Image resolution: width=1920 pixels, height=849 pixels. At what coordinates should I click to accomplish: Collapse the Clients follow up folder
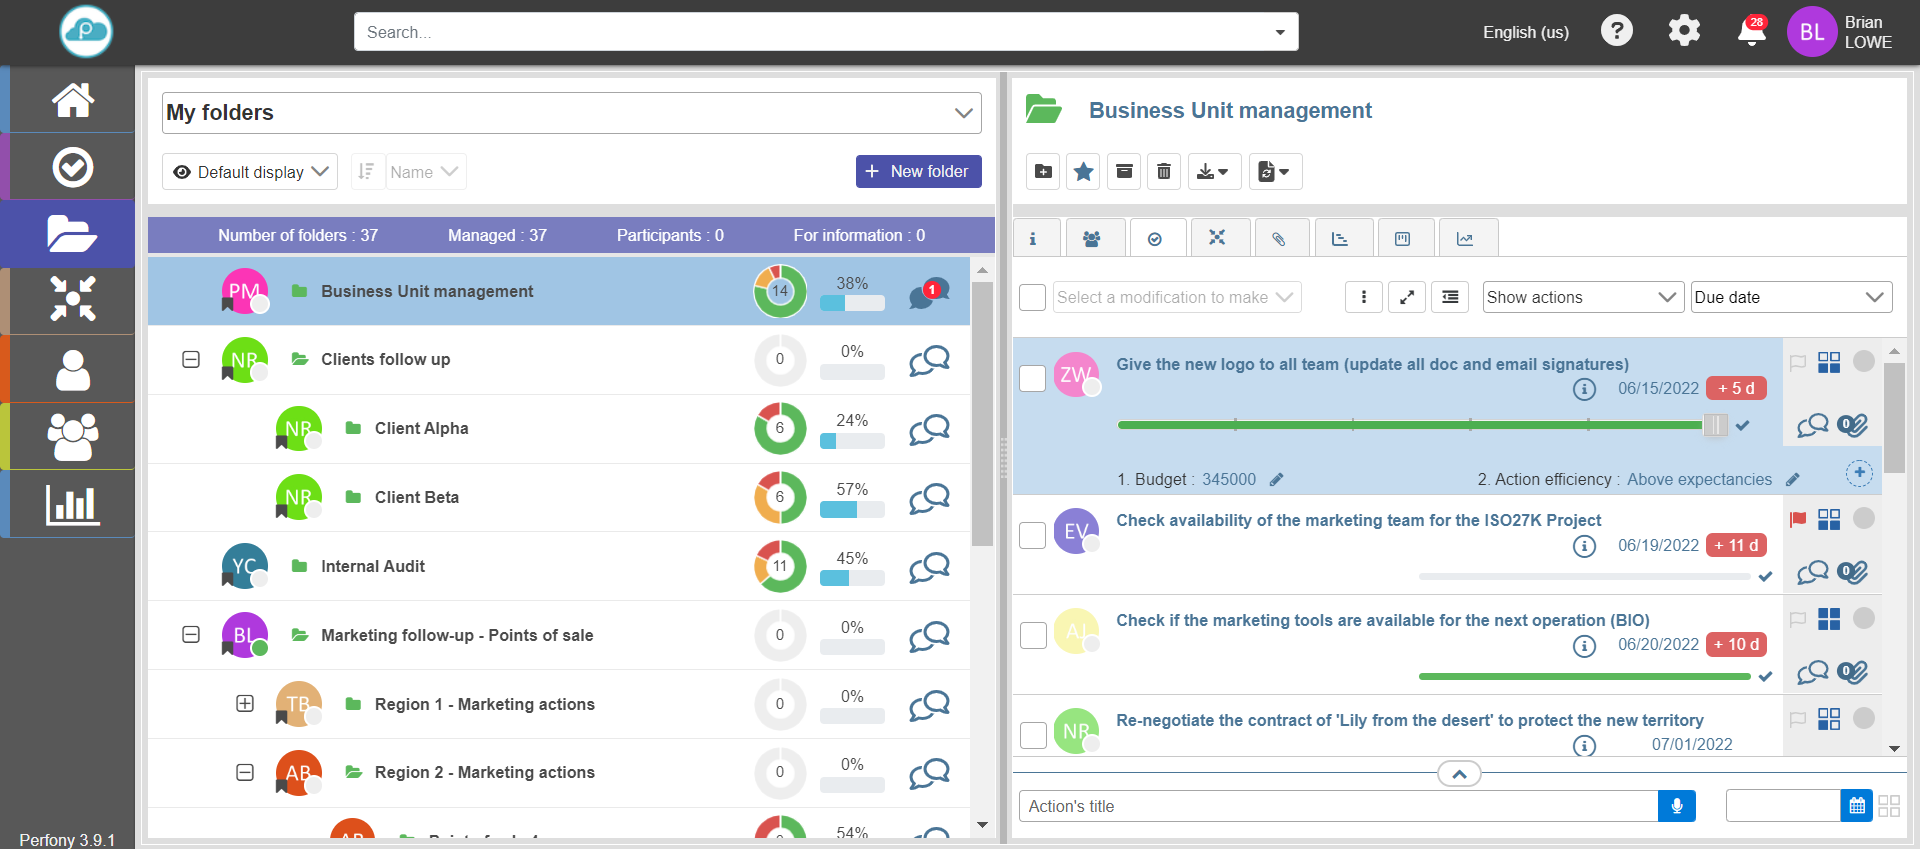click(x=191, y=359)
